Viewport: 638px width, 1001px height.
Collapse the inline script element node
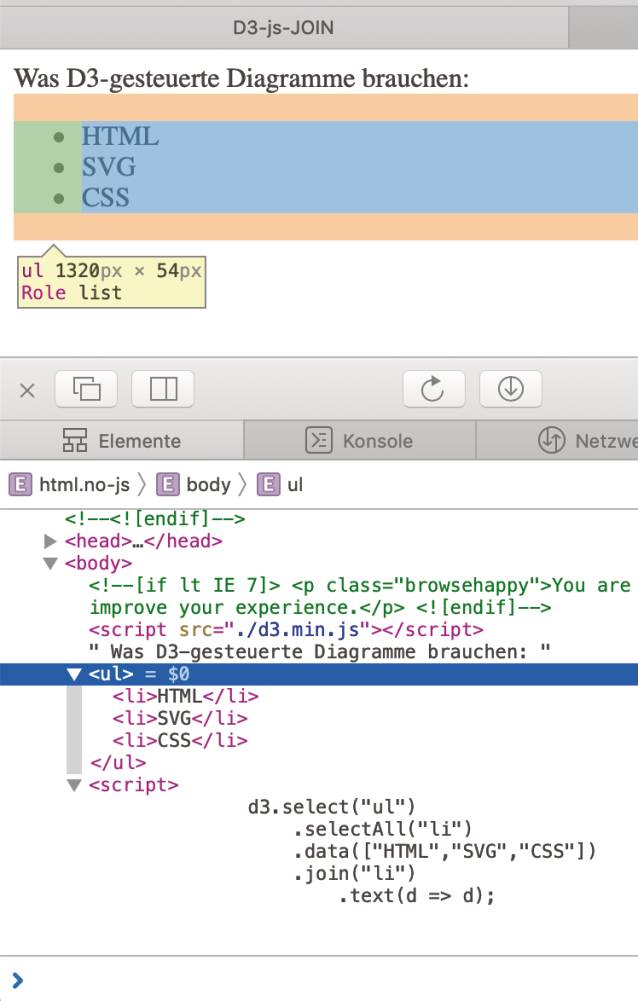74,785
